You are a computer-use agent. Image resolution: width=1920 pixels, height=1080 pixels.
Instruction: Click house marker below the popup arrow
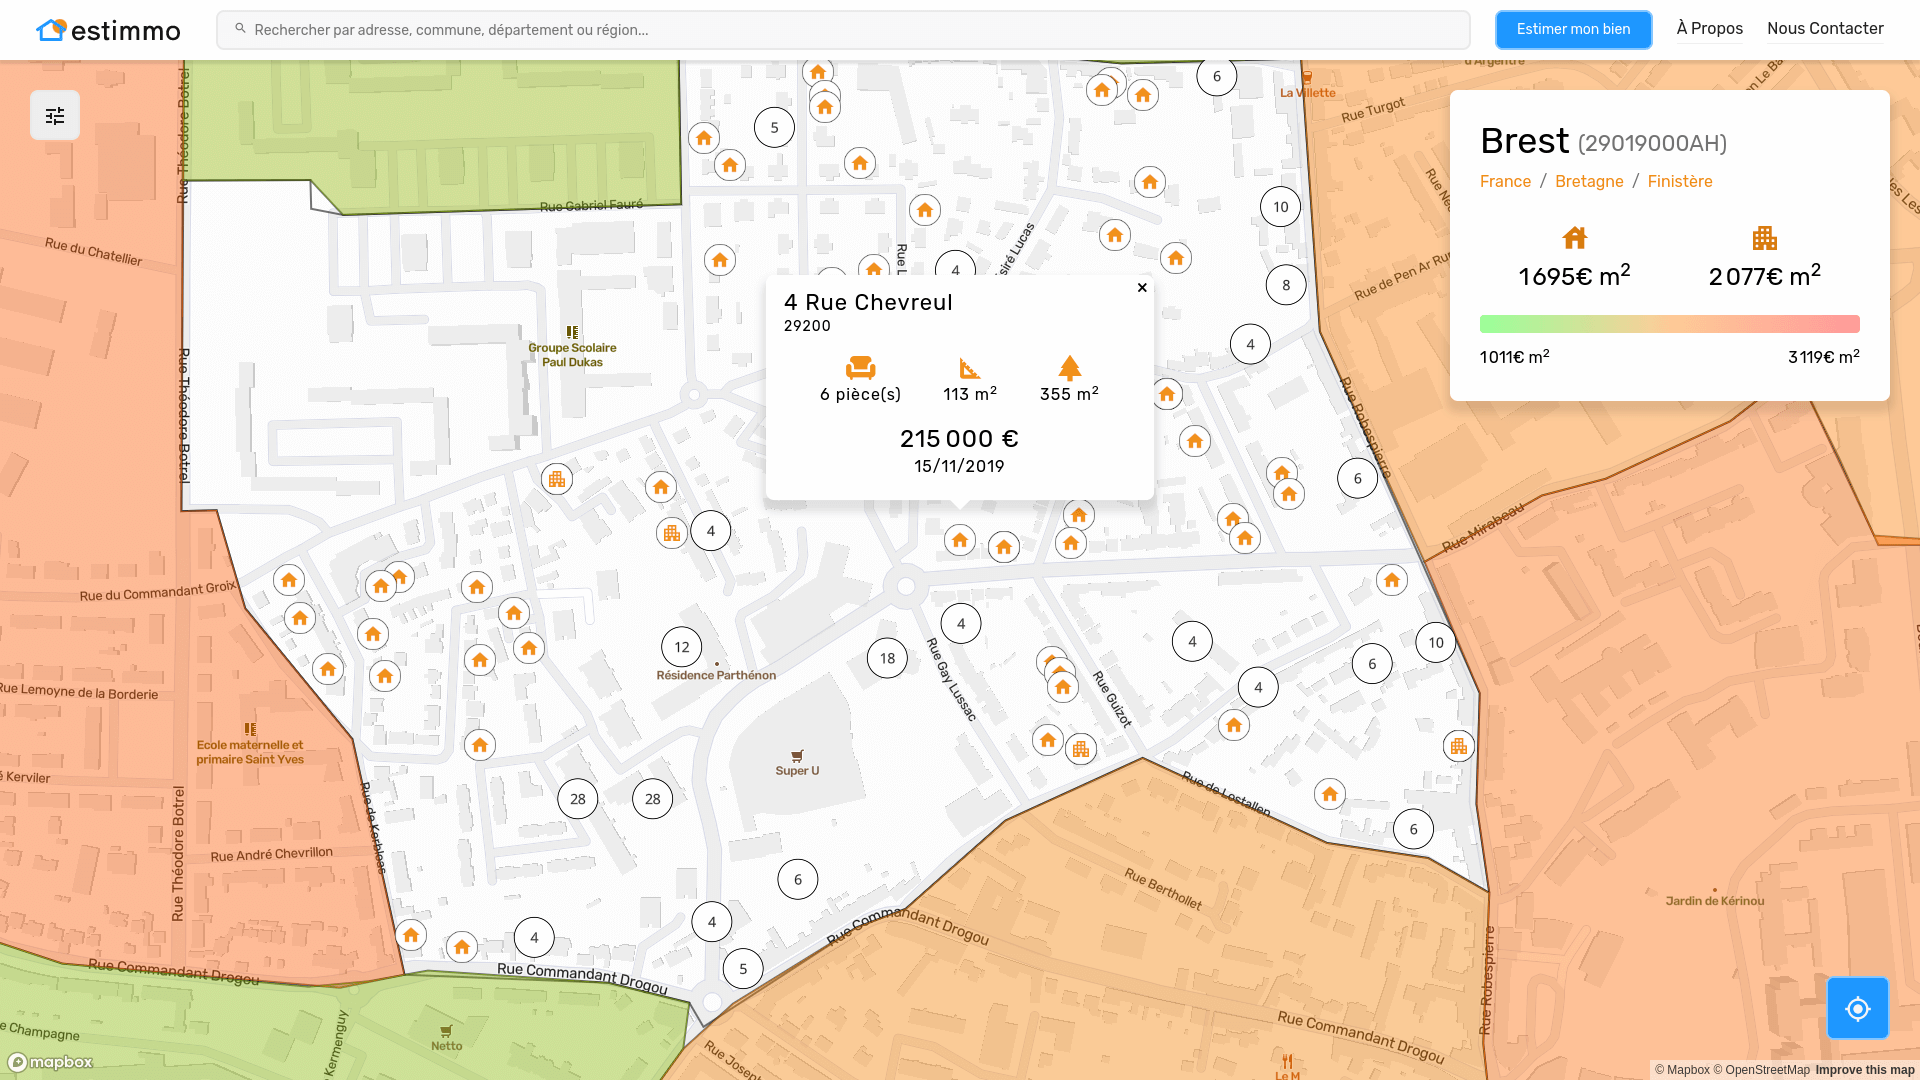point(960,541)
